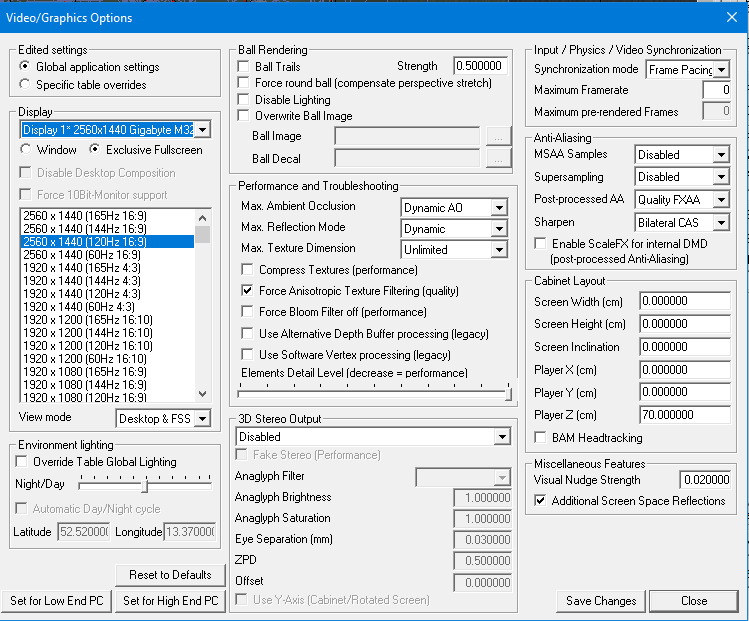Click the Player X (cm) field
The image size is (749, 621).
point(685,370)
